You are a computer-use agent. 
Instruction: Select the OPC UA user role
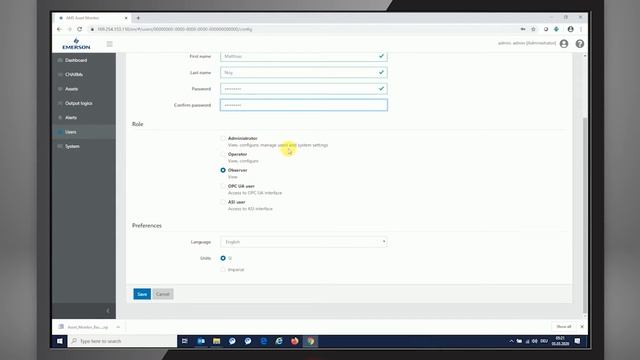tap(223, 186)
